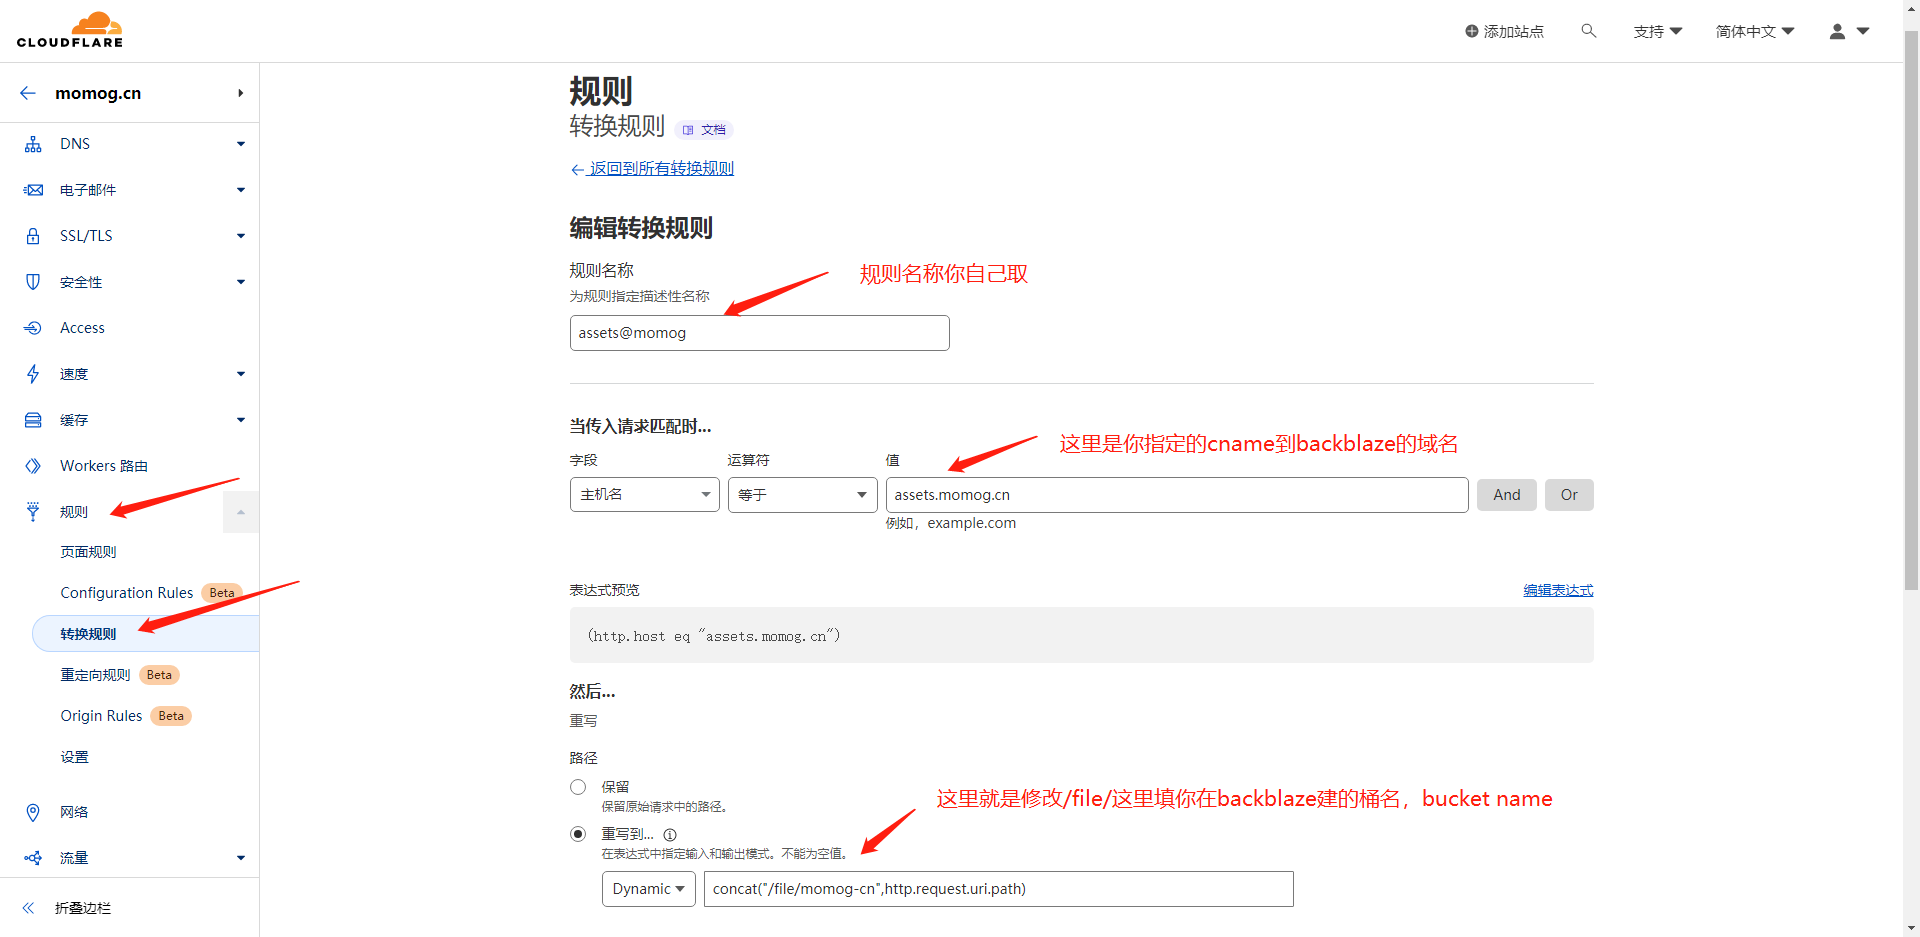The height and width of the screenshot is (937, 1920).
Task: Open Origin Rules in the sidebar
Action: [101, 716]
